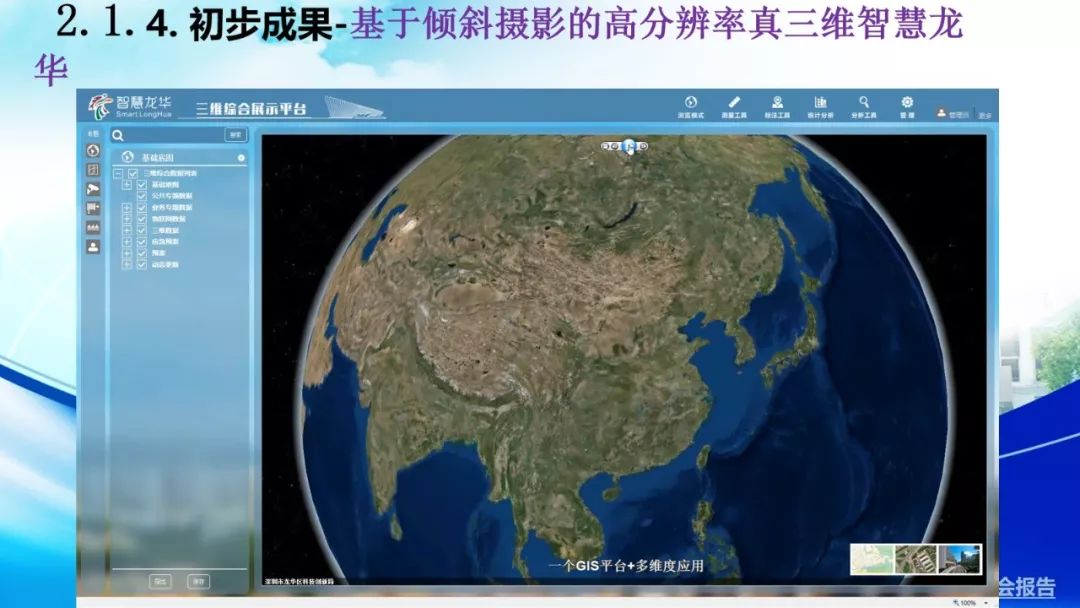Click into the layer search field

[x=174, y=136]
